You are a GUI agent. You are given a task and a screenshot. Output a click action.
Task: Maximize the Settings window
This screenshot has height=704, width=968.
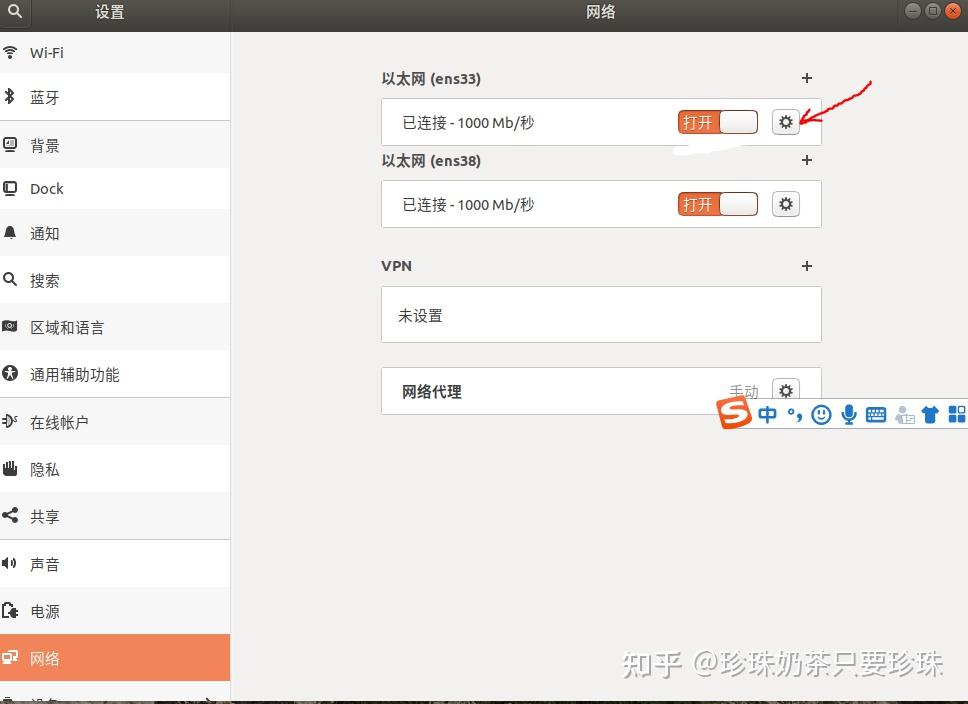933,10
